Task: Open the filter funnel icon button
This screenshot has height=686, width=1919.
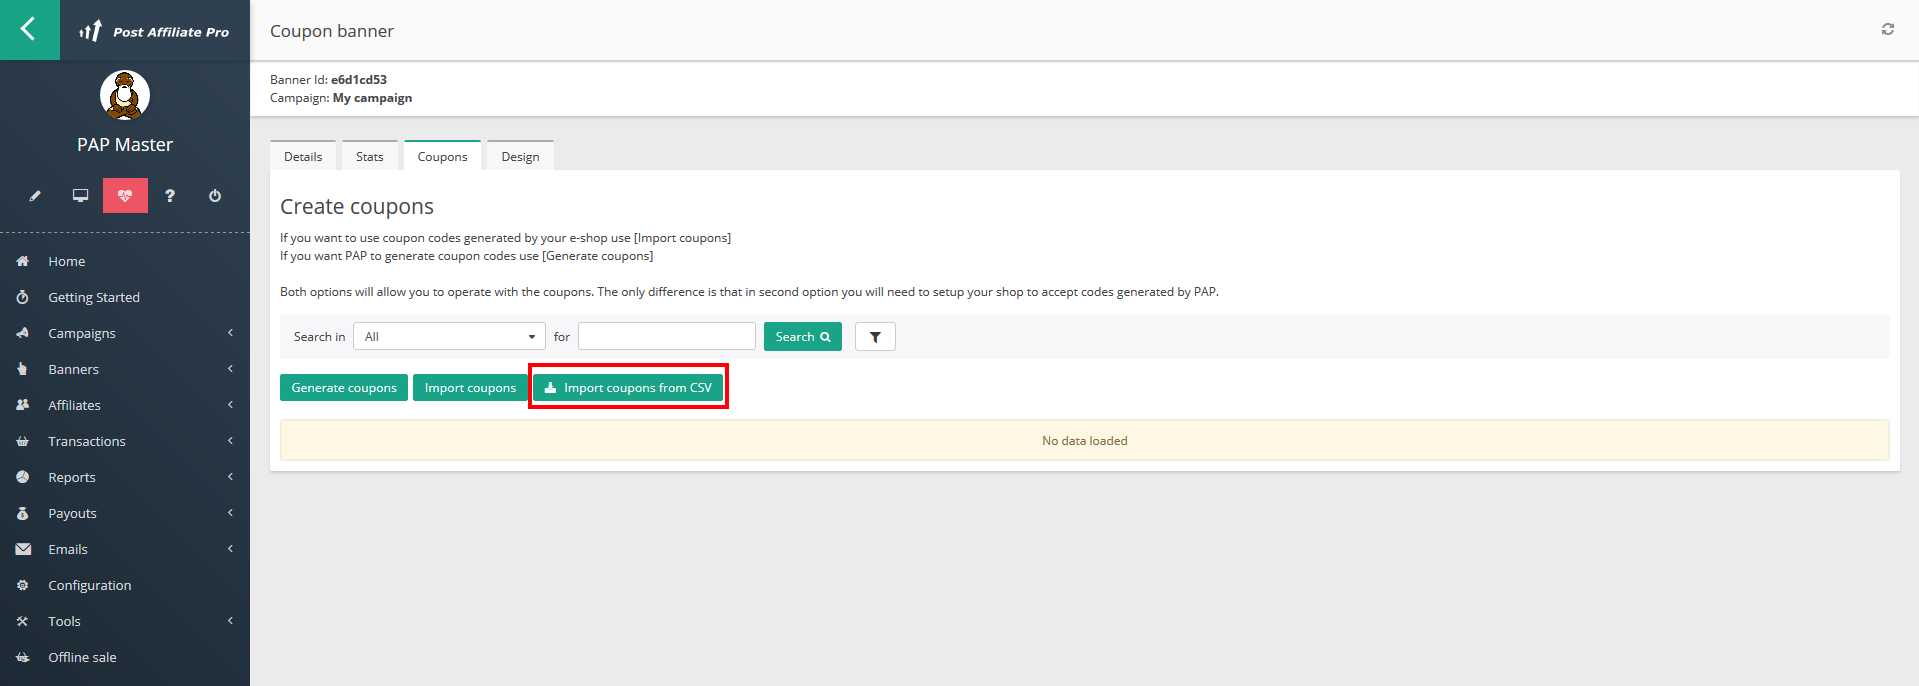Action: (x=875, y=337)
